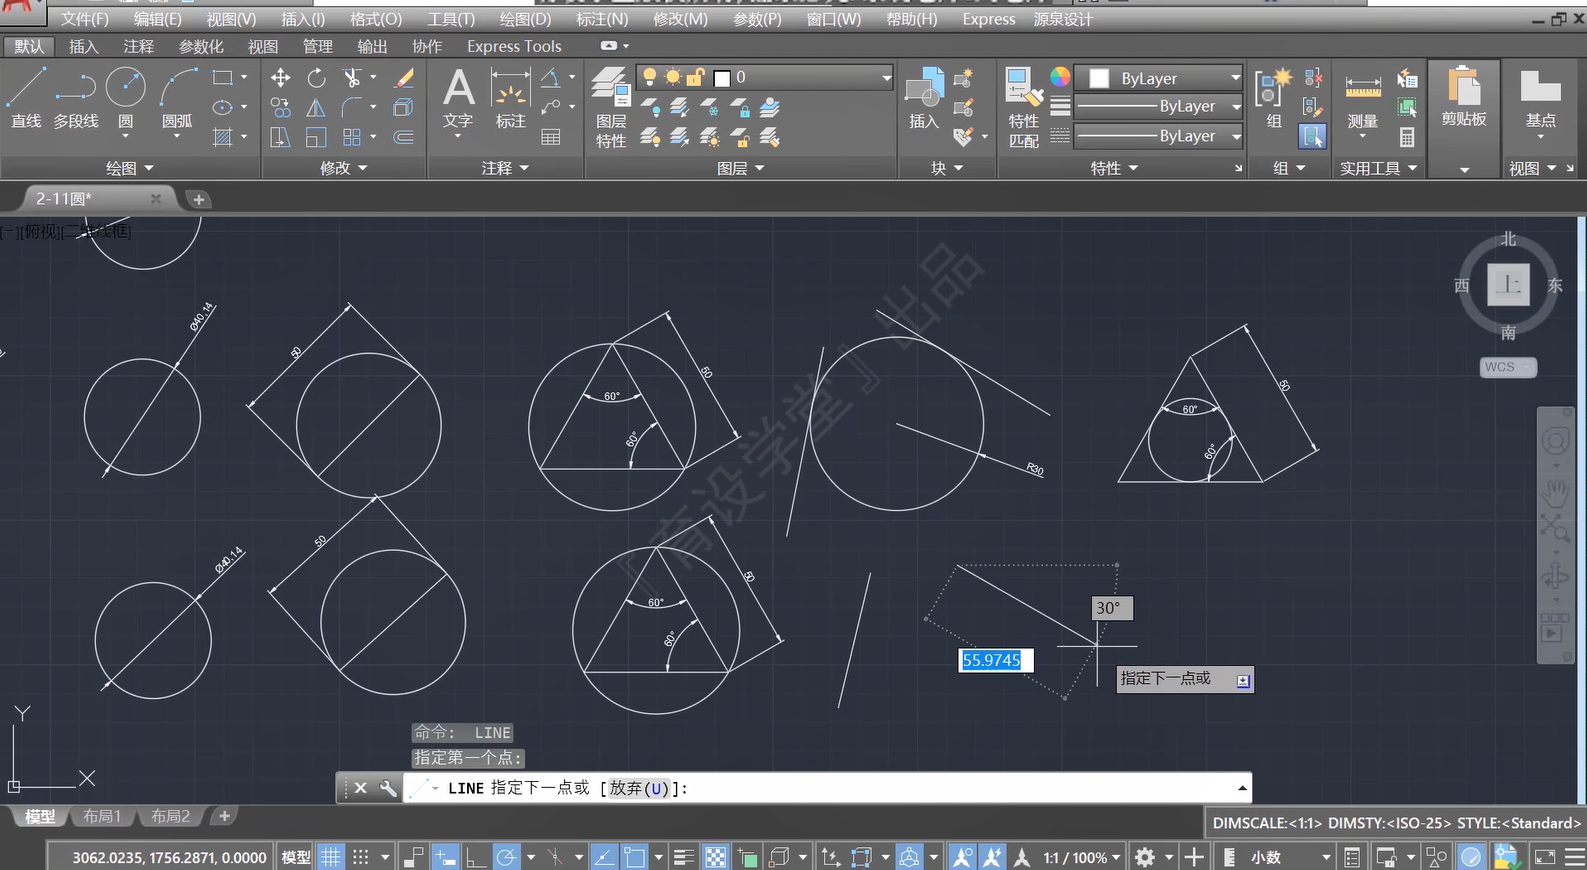The height and width of the screenshot is (870, 1587).
Task: Open 图层特性 (Layer Properties) manager
Action: click(611, 108)
